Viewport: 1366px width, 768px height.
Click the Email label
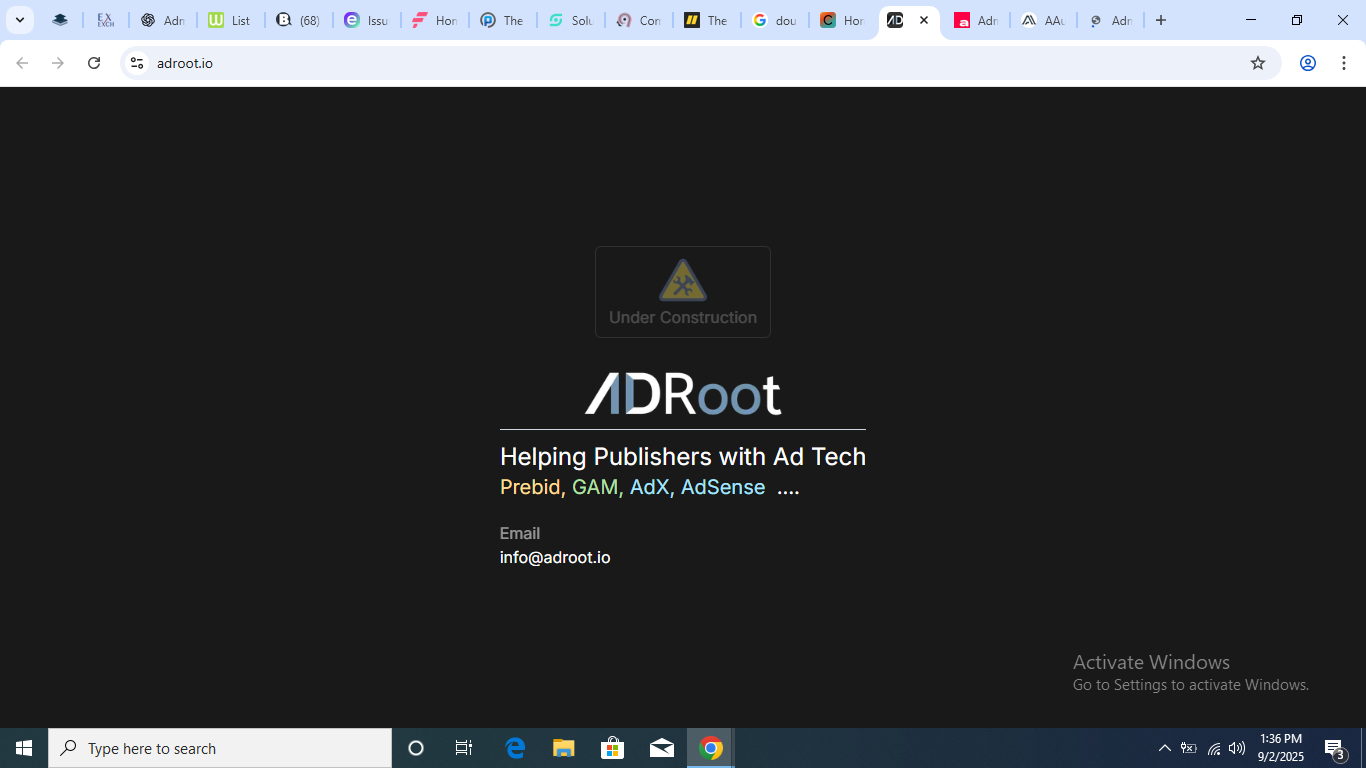[x=520, y=533]
